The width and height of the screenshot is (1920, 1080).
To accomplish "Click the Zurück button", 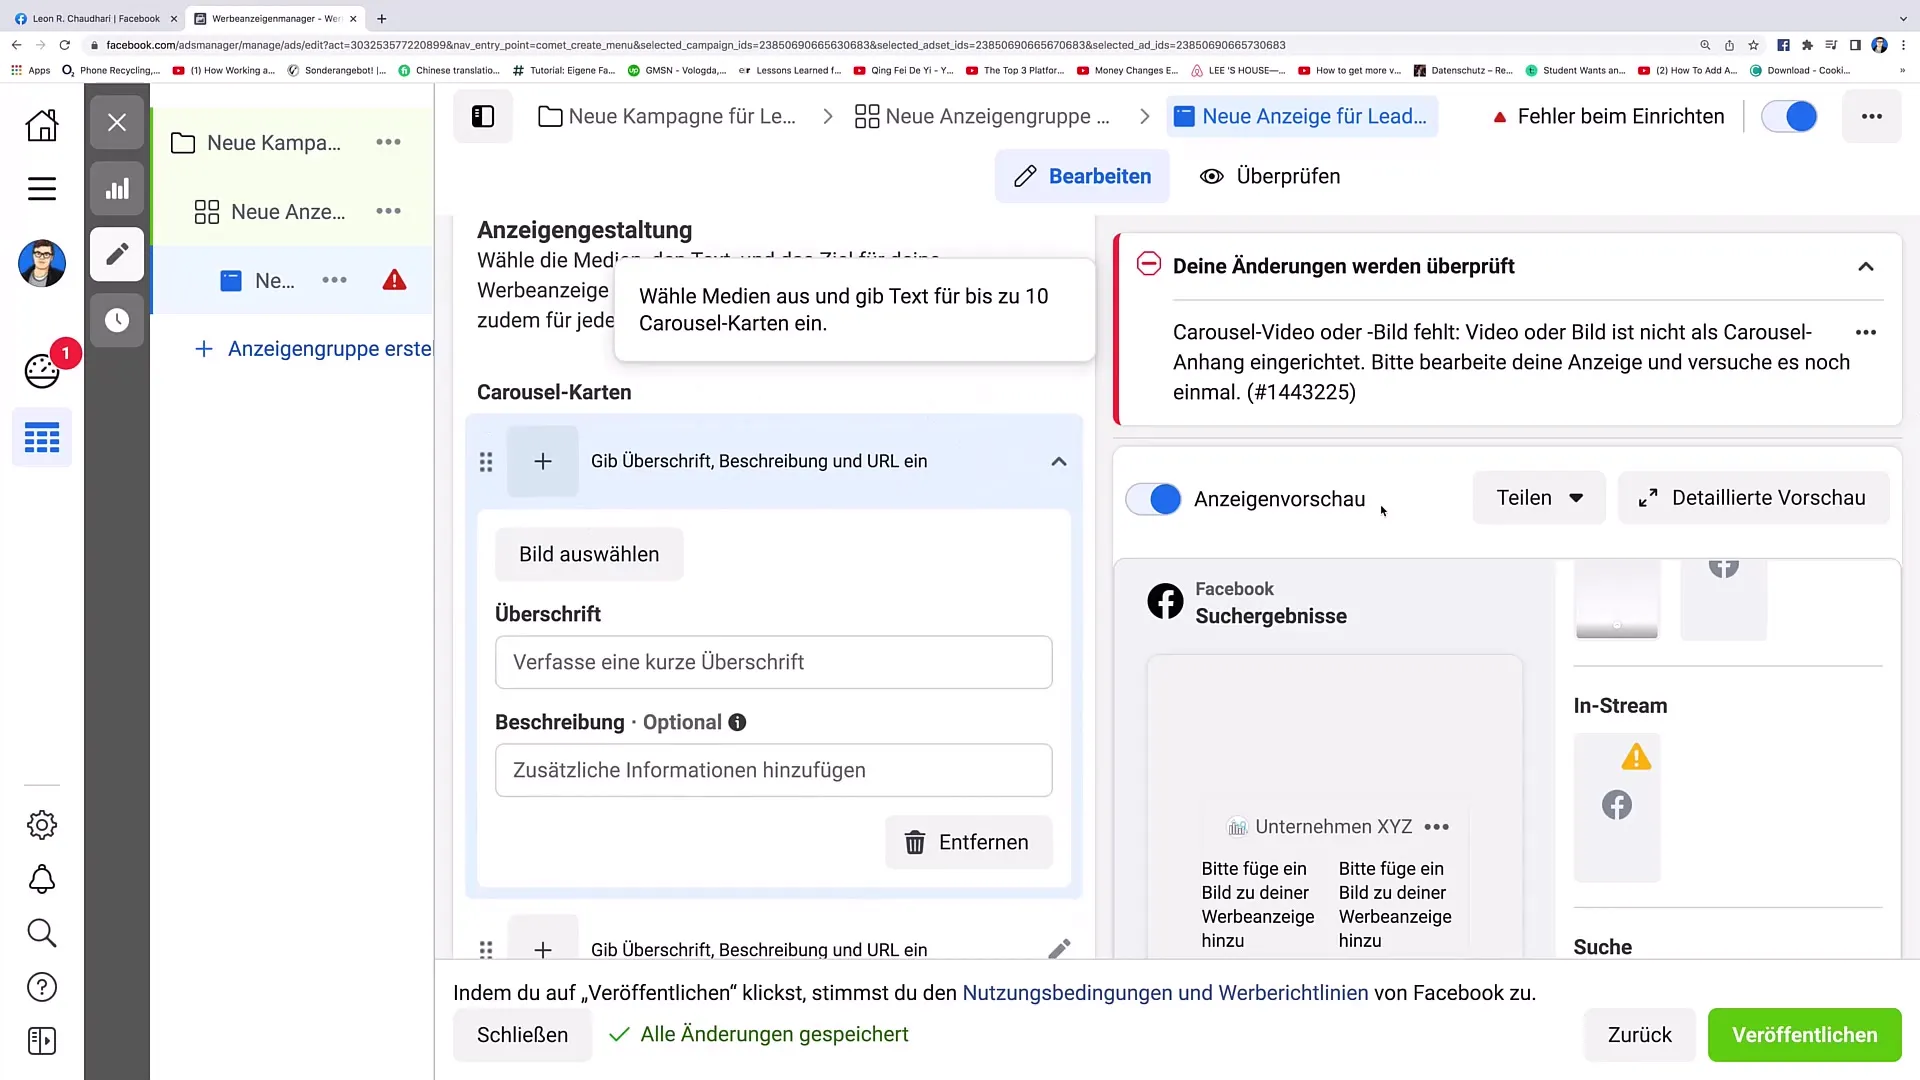I will tap(1640, 1035).
